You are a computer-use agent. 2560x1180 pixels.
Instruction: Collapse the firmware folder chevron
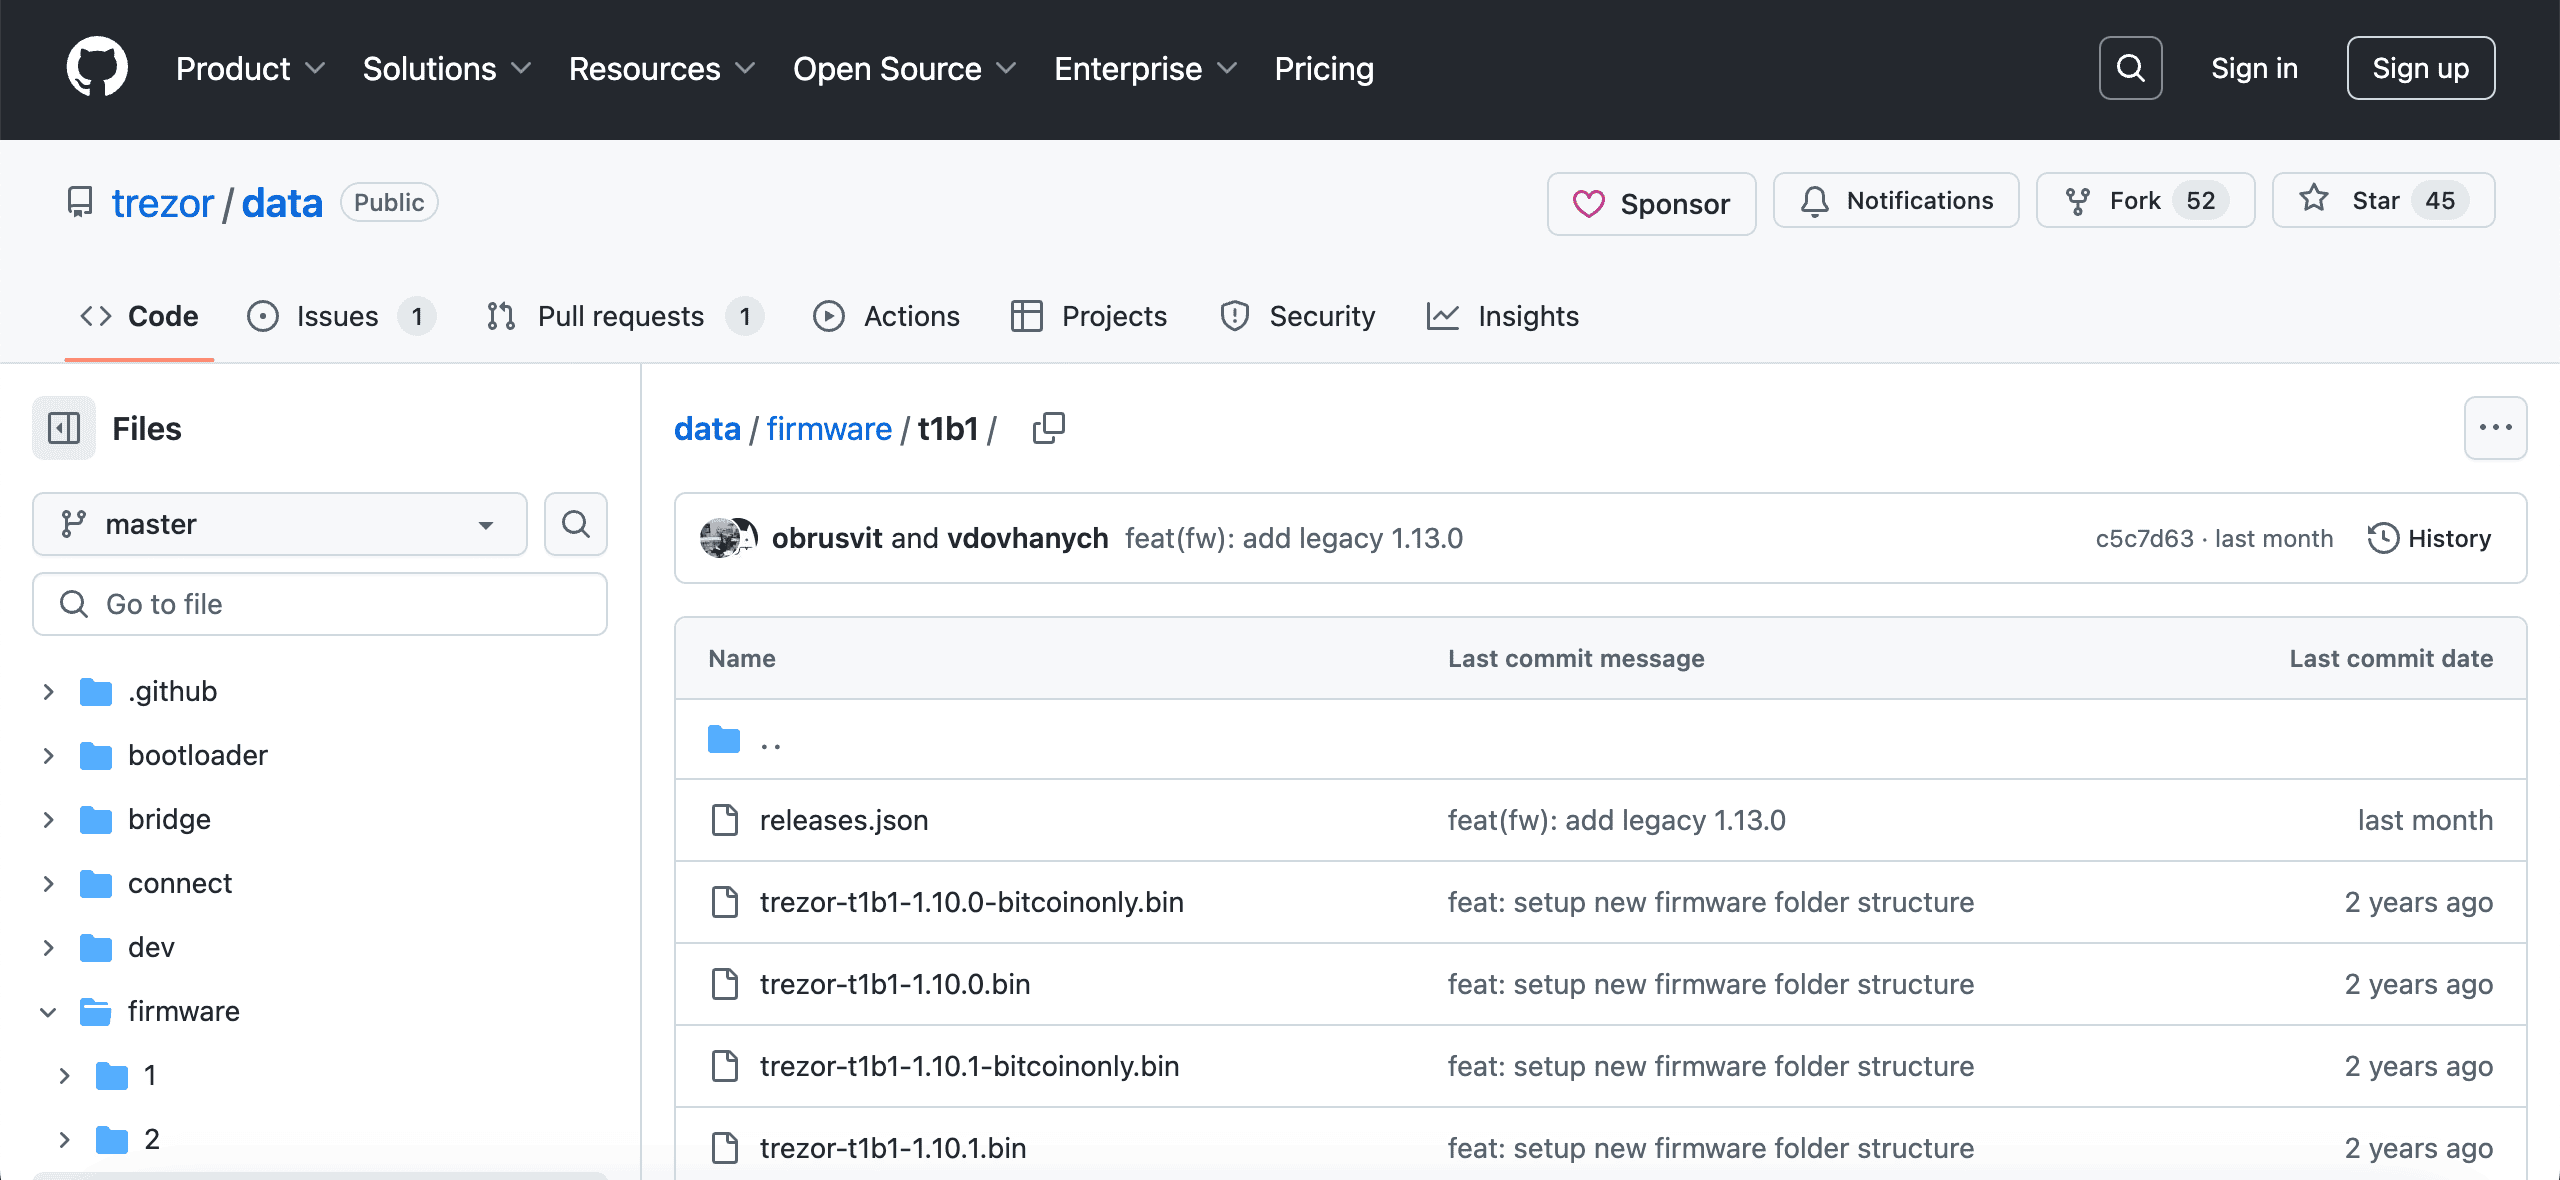tap(48, 1011)
